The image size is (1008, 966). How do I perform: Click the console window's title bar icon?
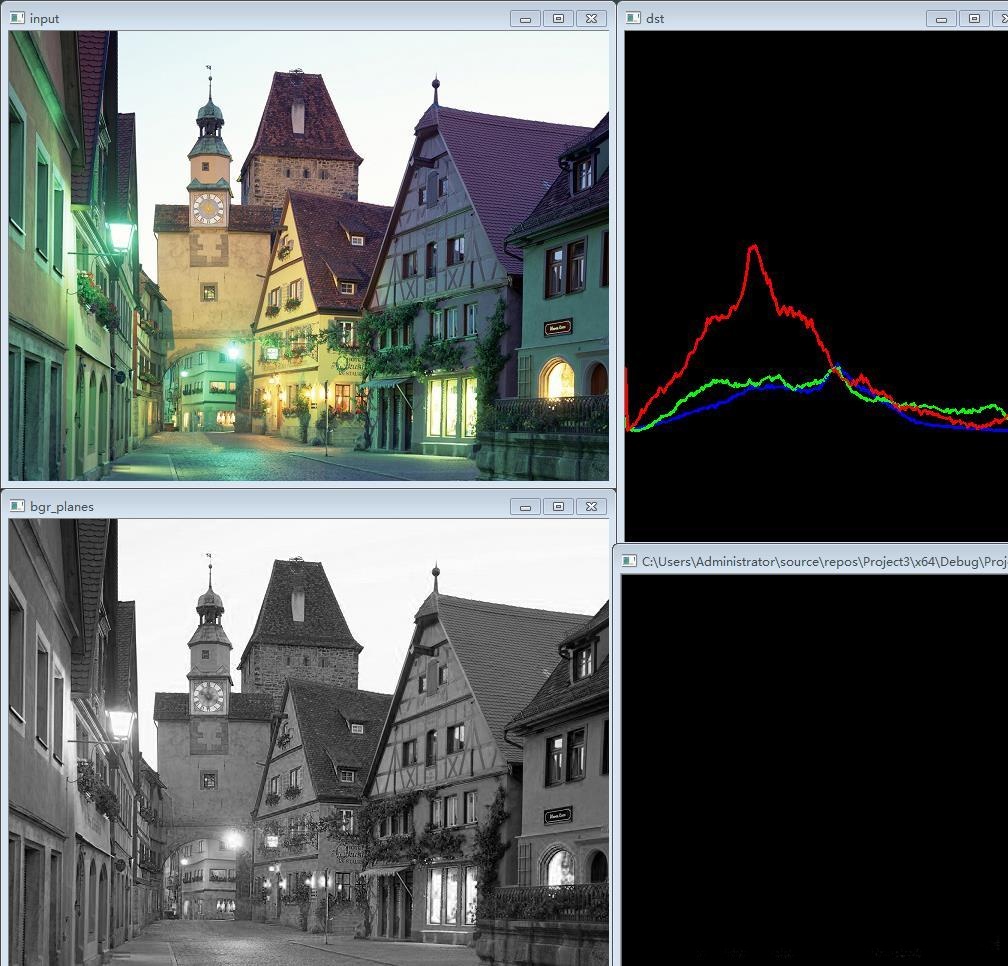[629, 561]
